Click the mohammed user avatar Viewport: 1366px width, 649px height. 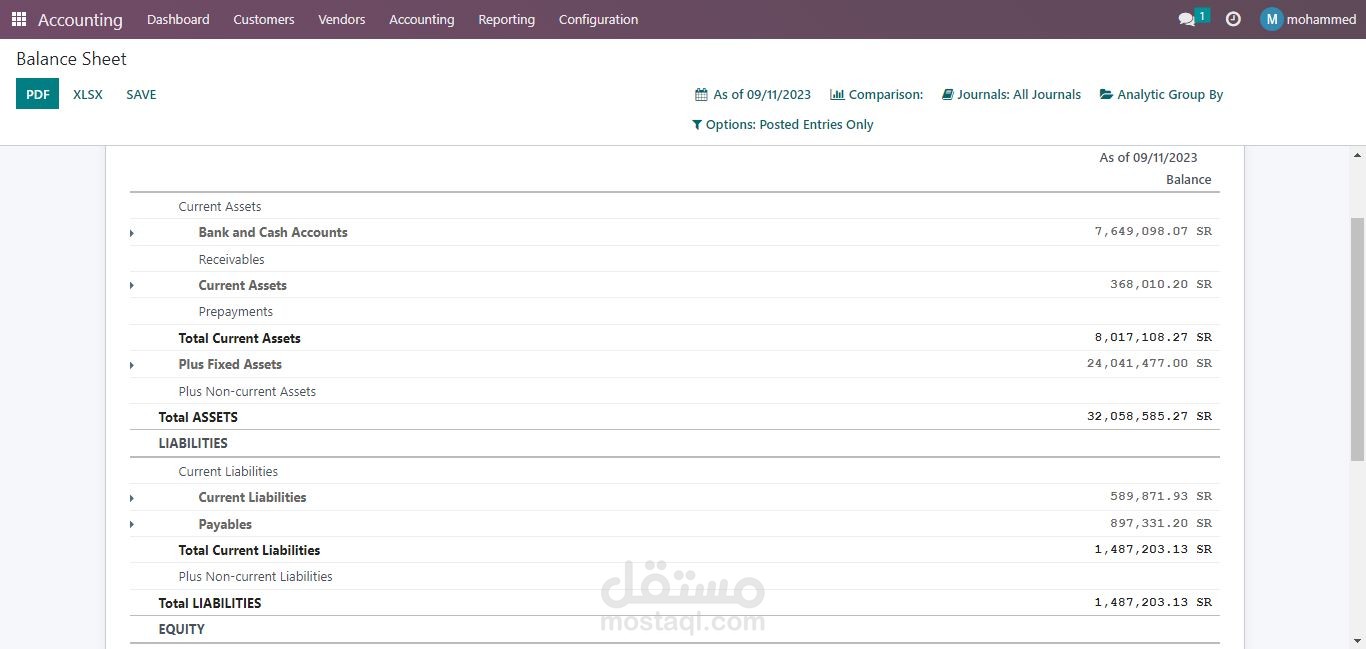(1271, 19)
